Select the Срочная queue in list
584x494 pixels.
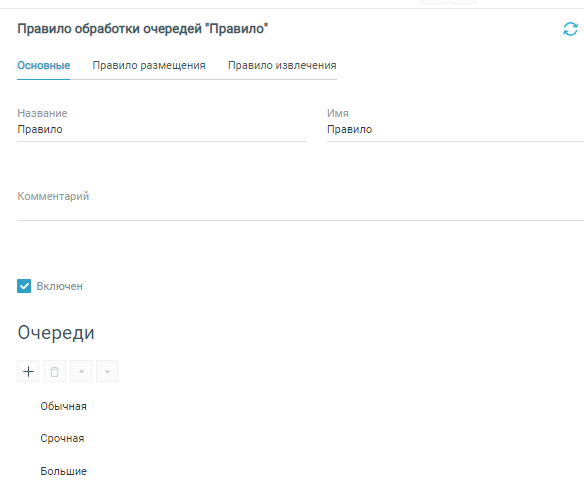pos(62,438)
